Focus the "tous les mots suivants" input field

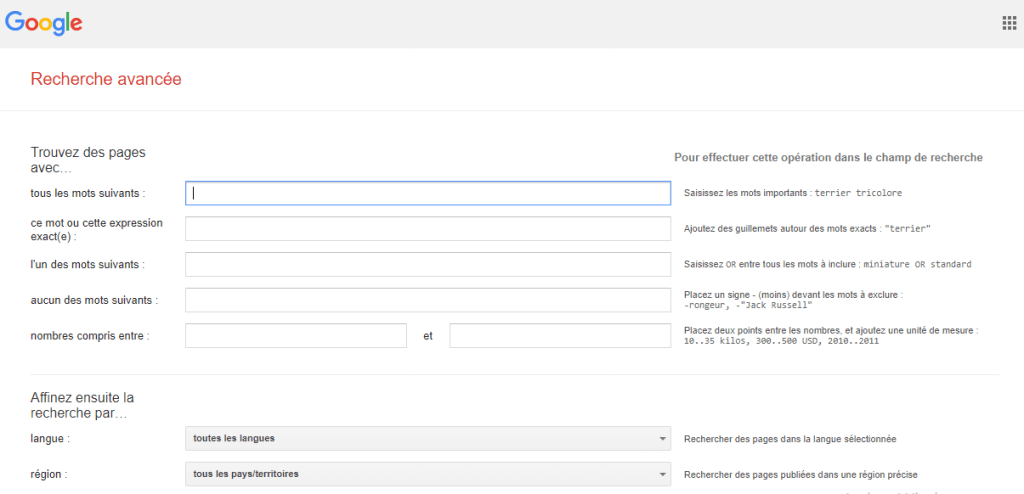[x=427, y=193]
